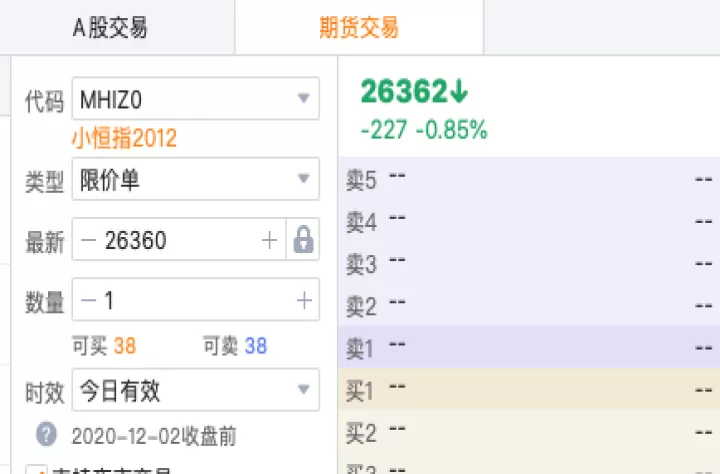Select the 买2 order book row
720x474 pixels.
(x=529, y=432)
